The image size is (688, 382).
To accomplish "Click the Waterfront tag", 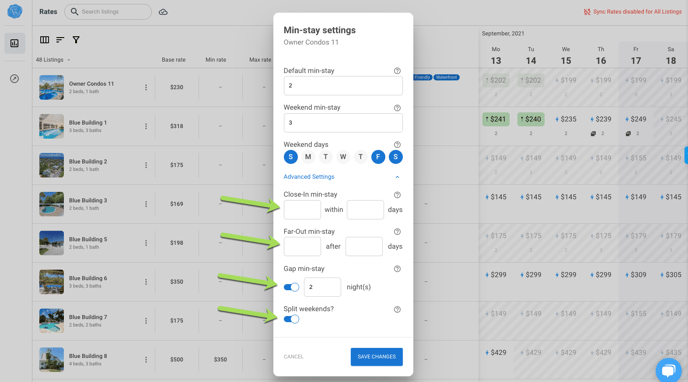I will tap(447, 78).
